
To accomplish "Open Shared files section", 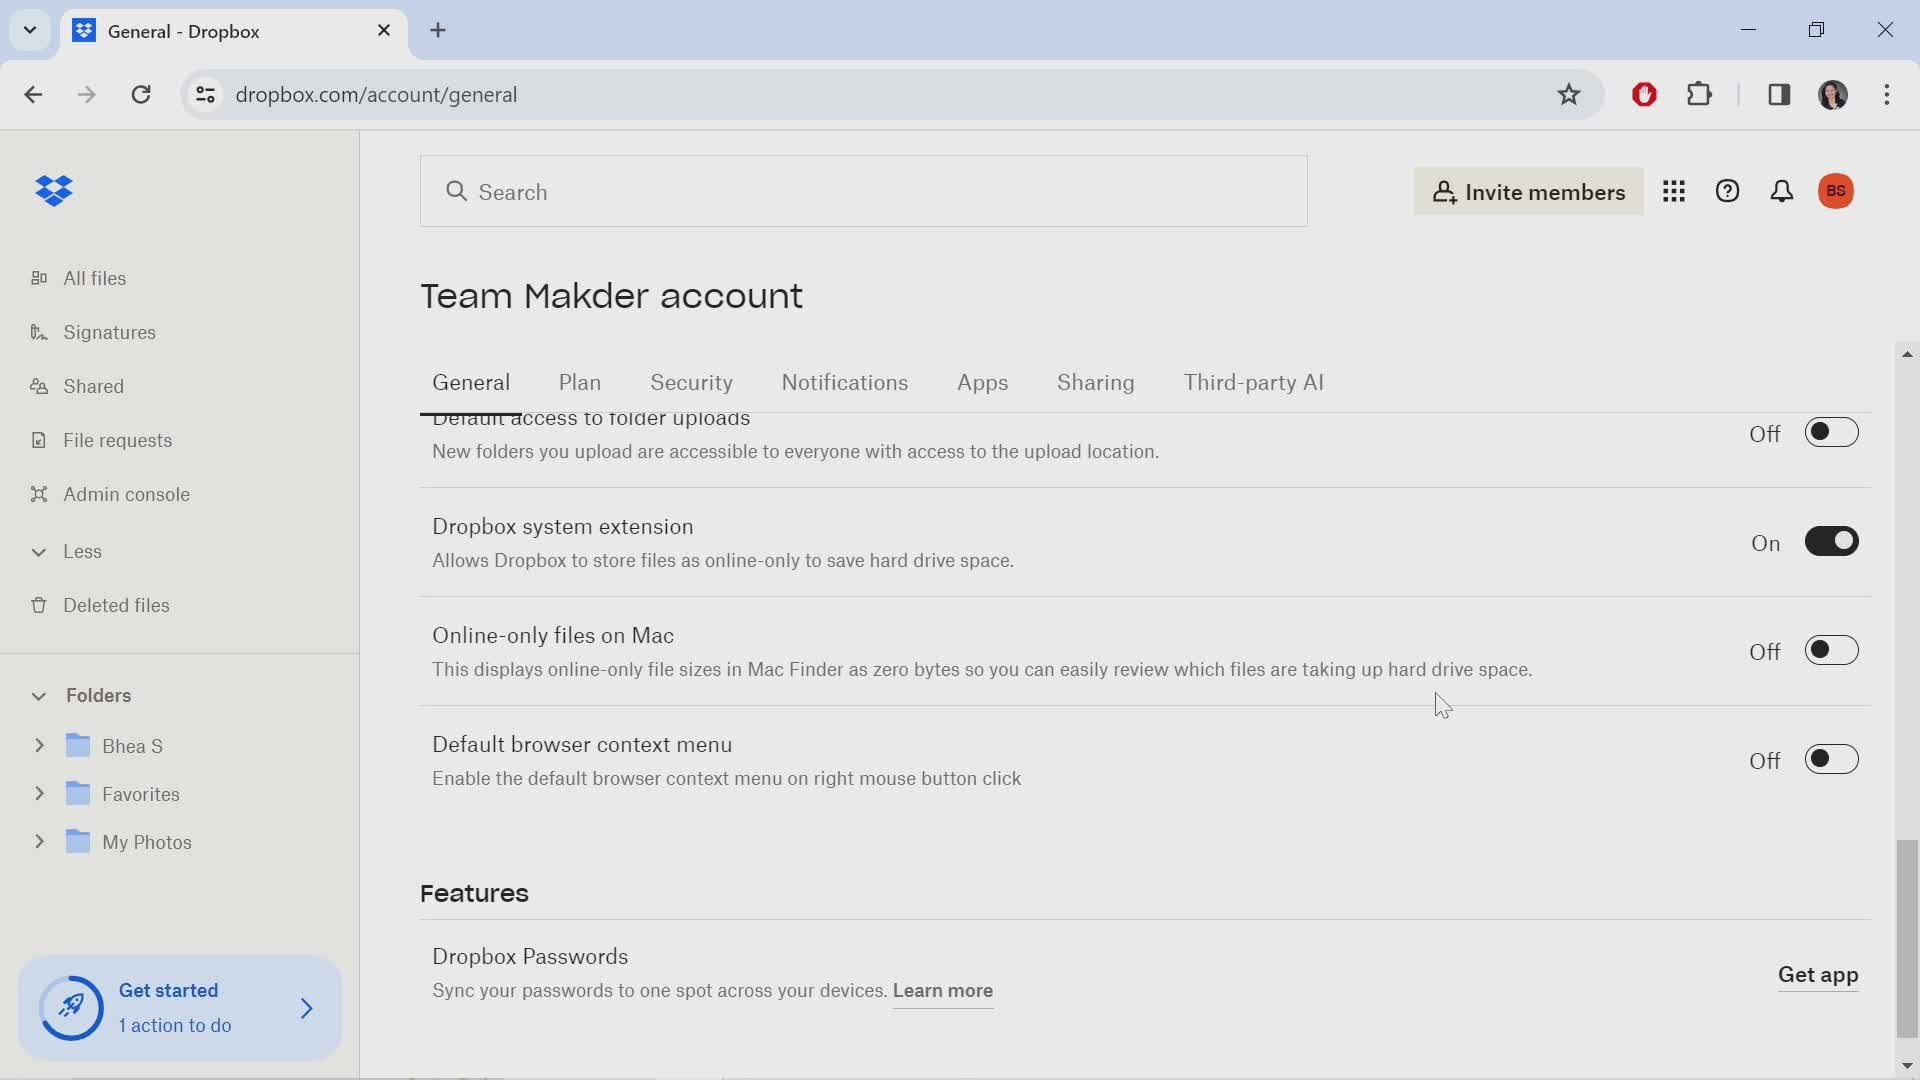I will tap(94, 385).
